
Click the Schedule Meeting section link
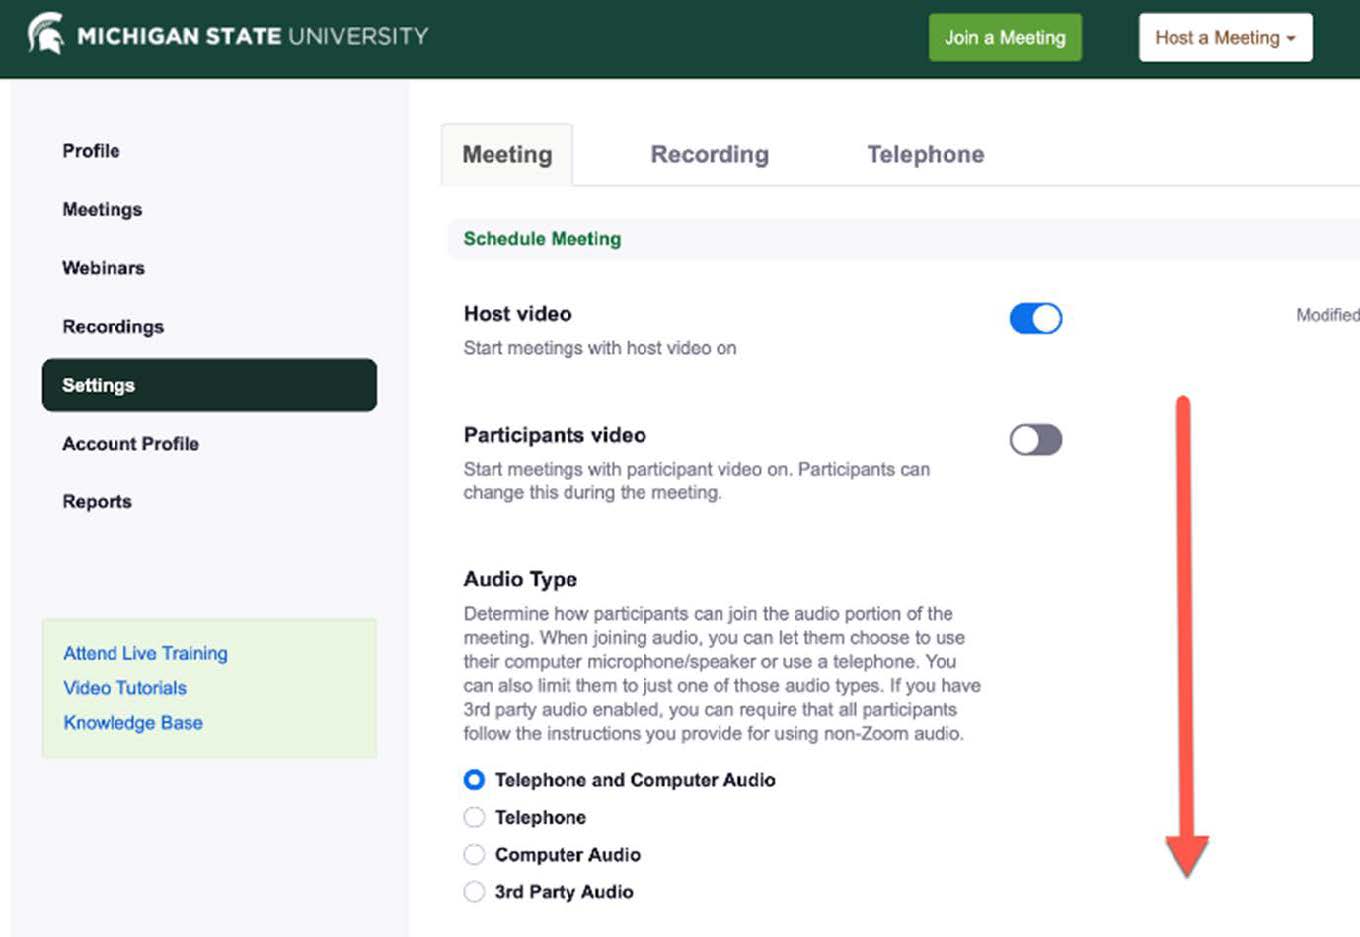click(542, 239)
